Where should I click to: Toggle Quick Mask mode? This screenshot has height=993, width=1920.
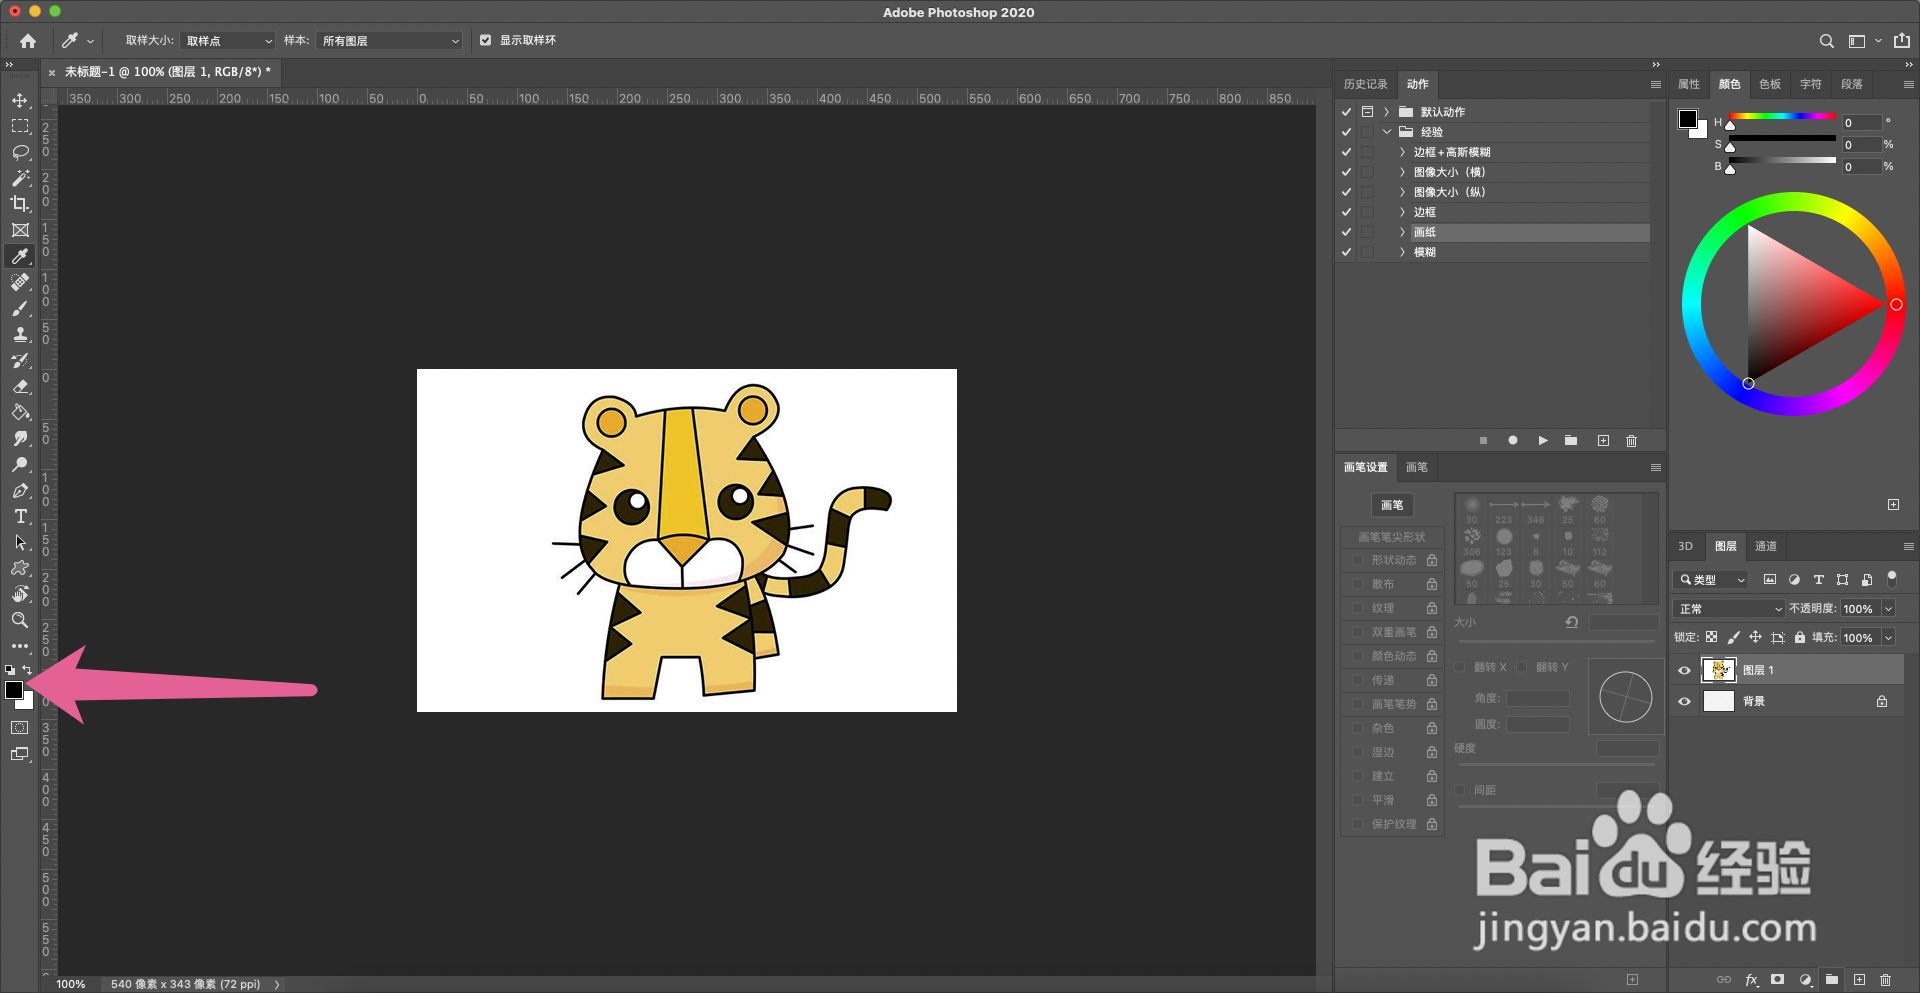20,728
